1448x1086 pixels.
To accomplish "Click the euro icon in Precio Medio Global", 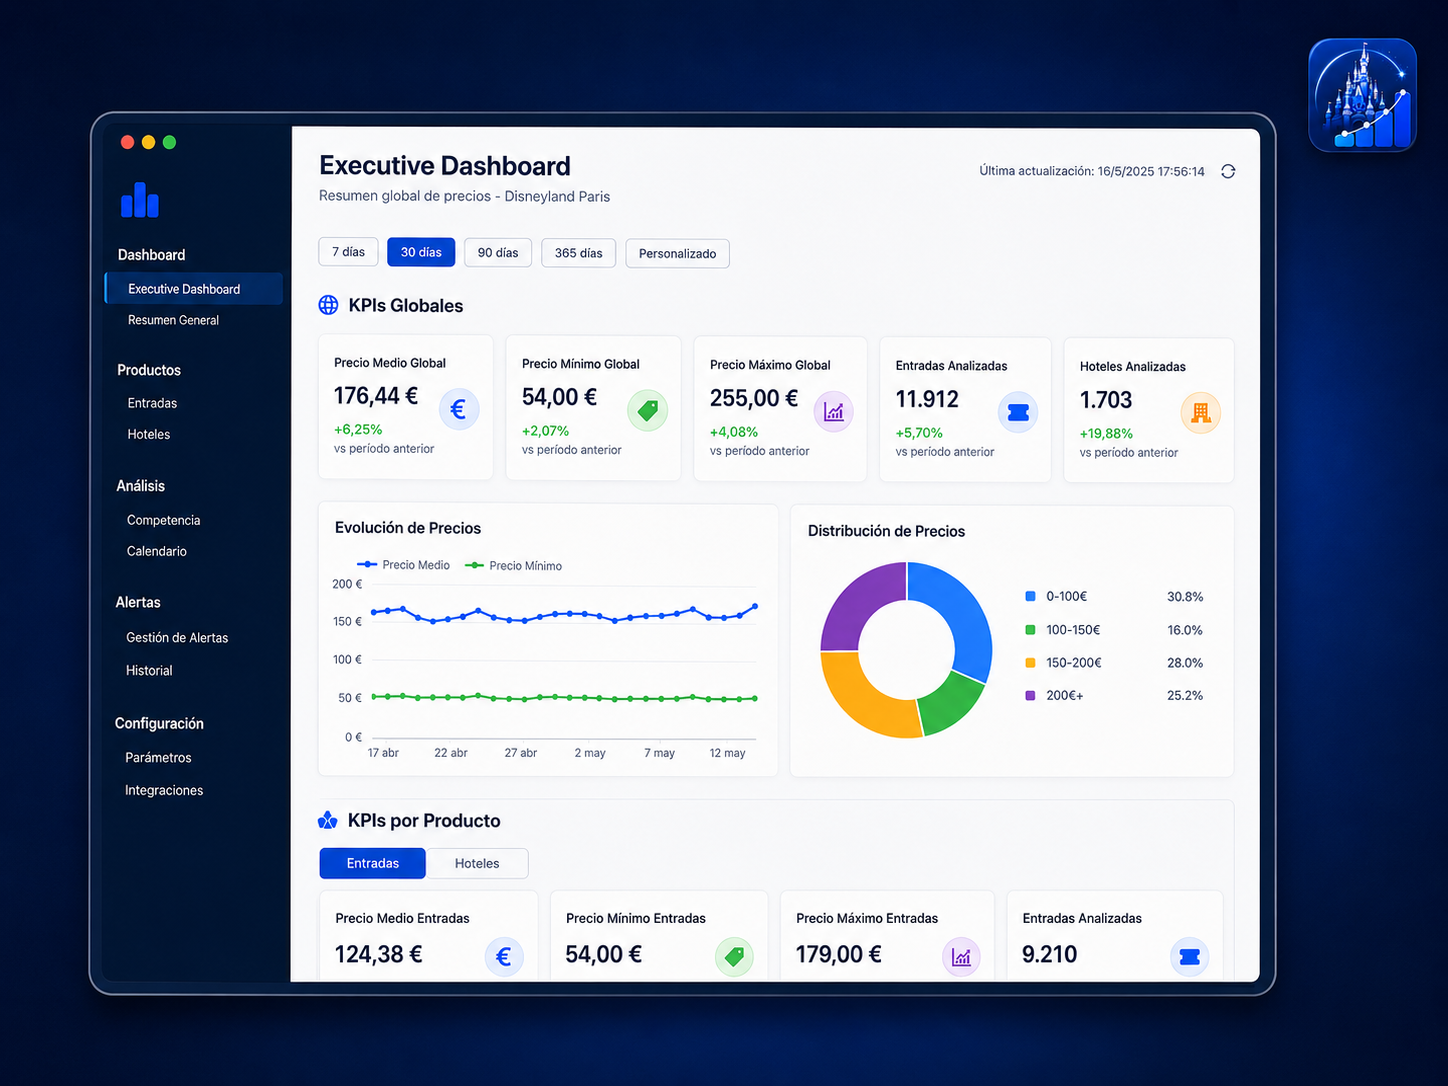I will tap(459, 409).
